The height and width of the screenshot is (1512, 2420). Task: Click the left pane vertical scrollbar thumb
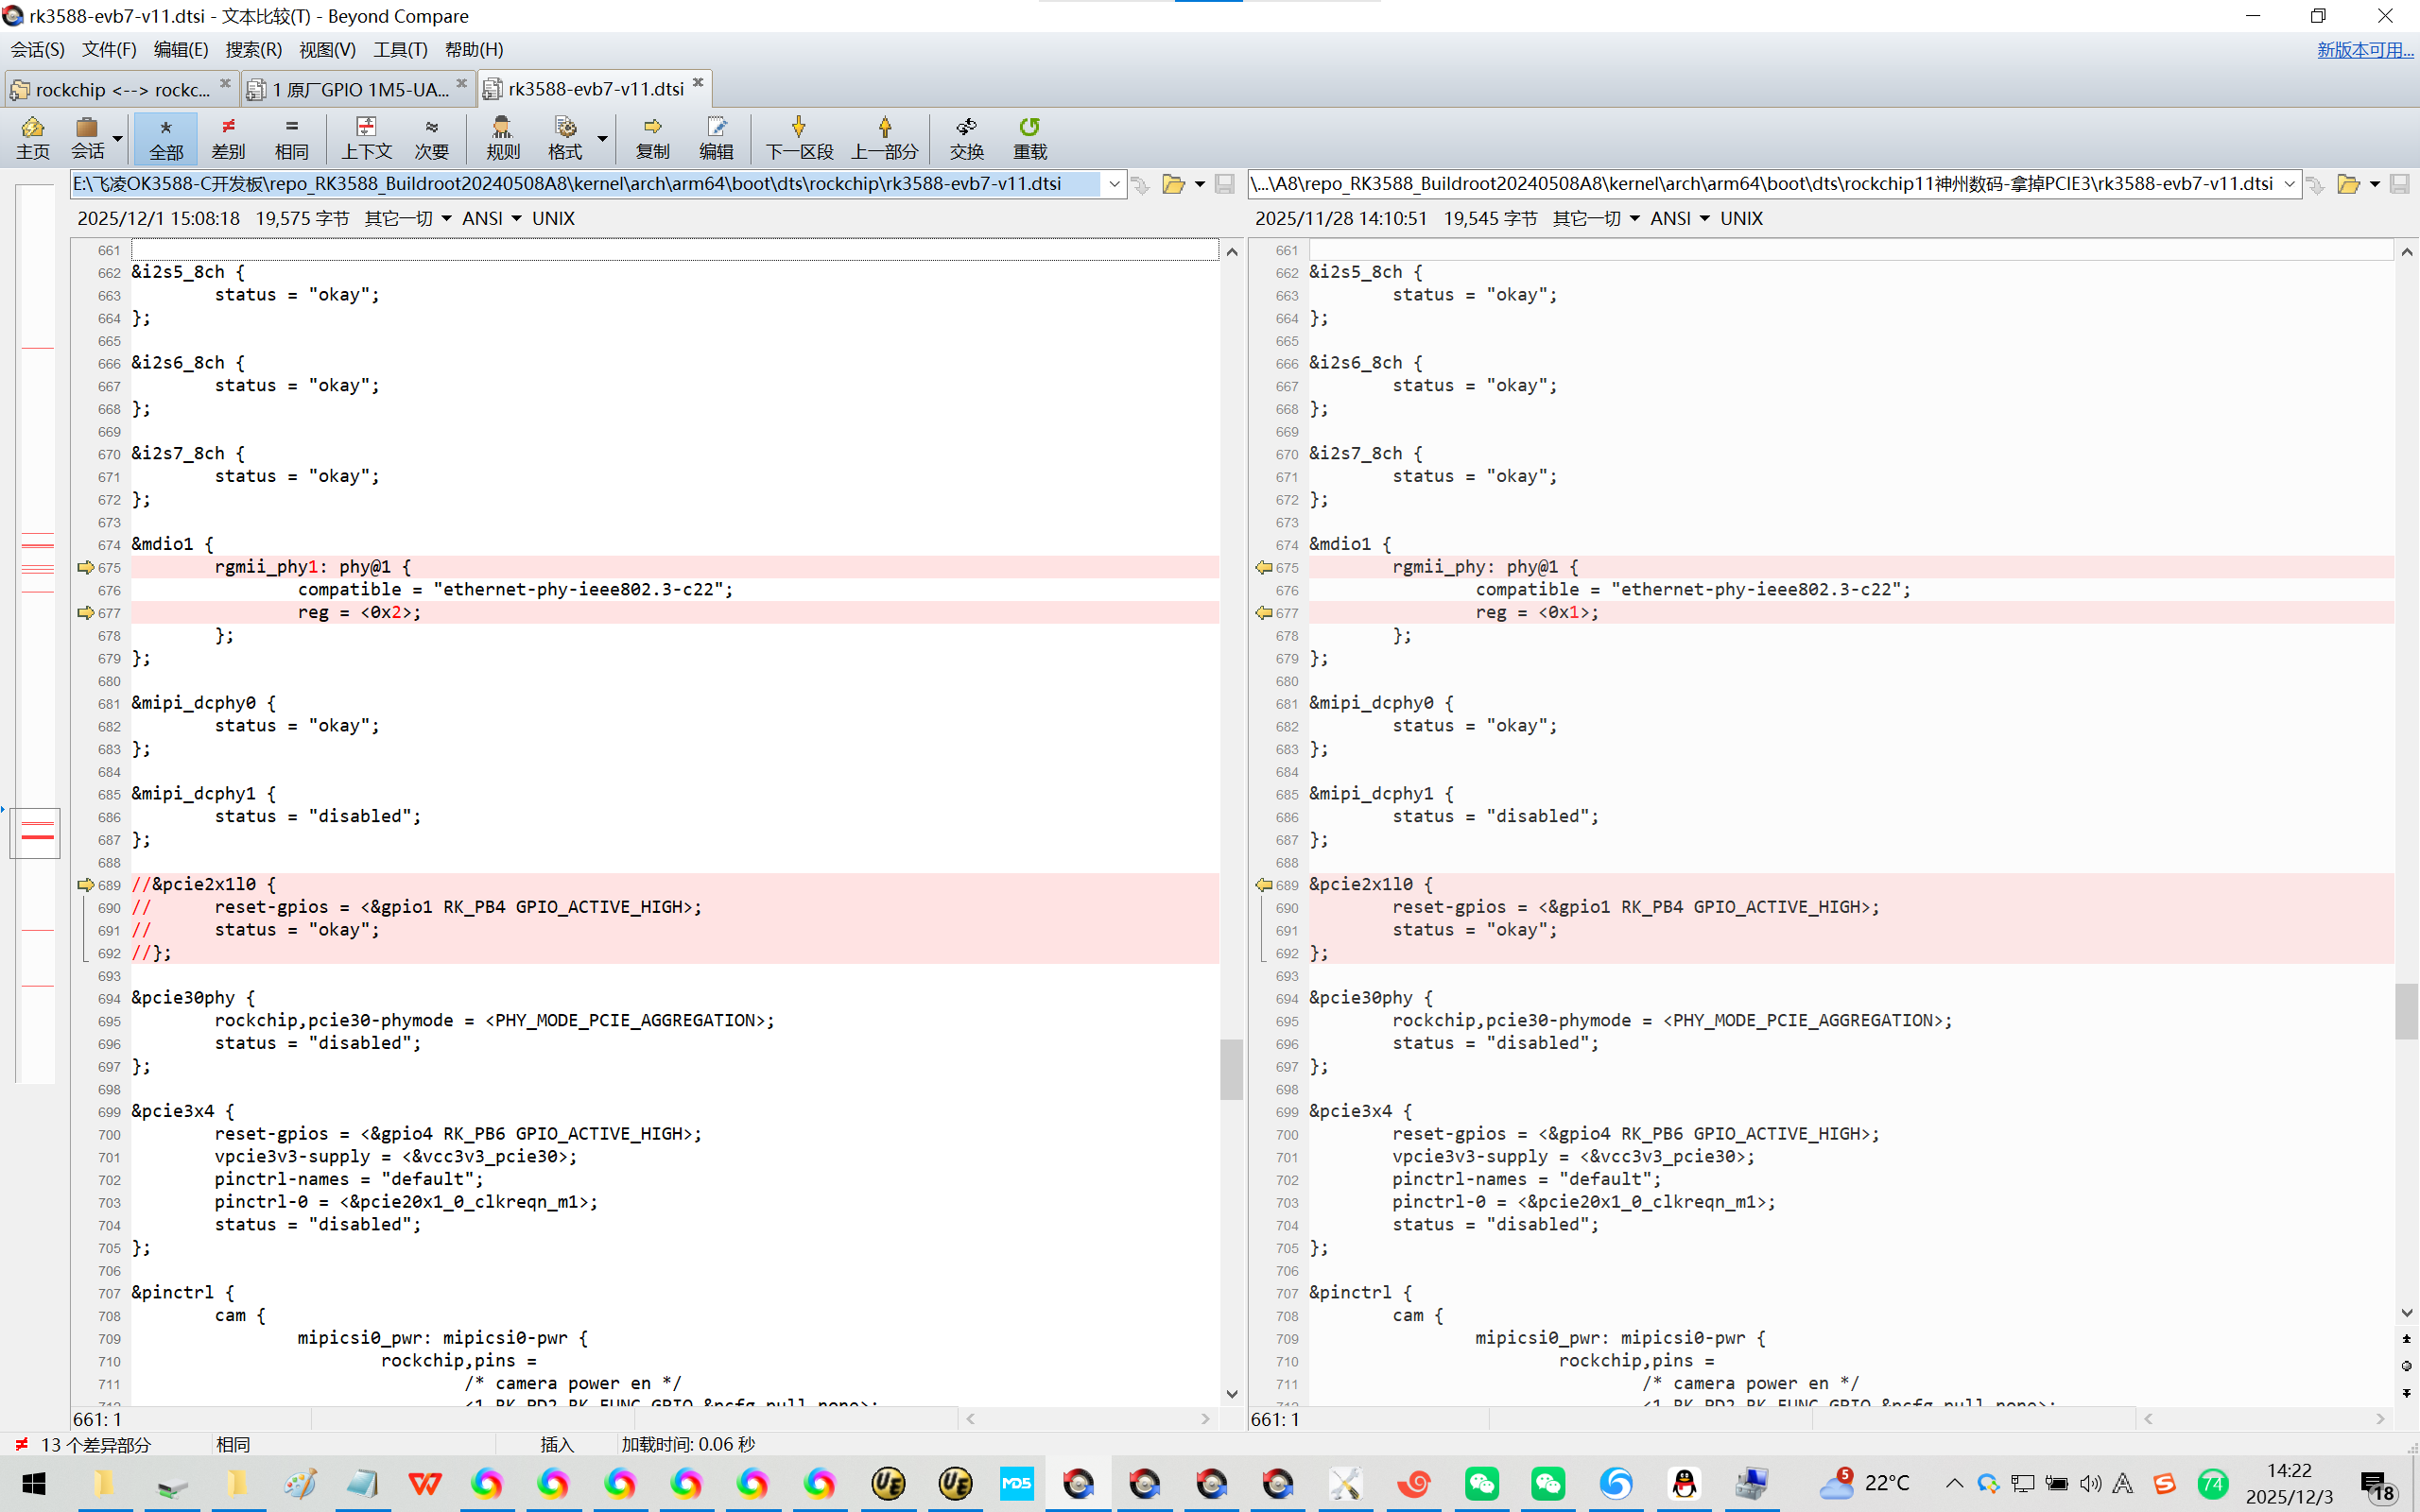1231,1068
